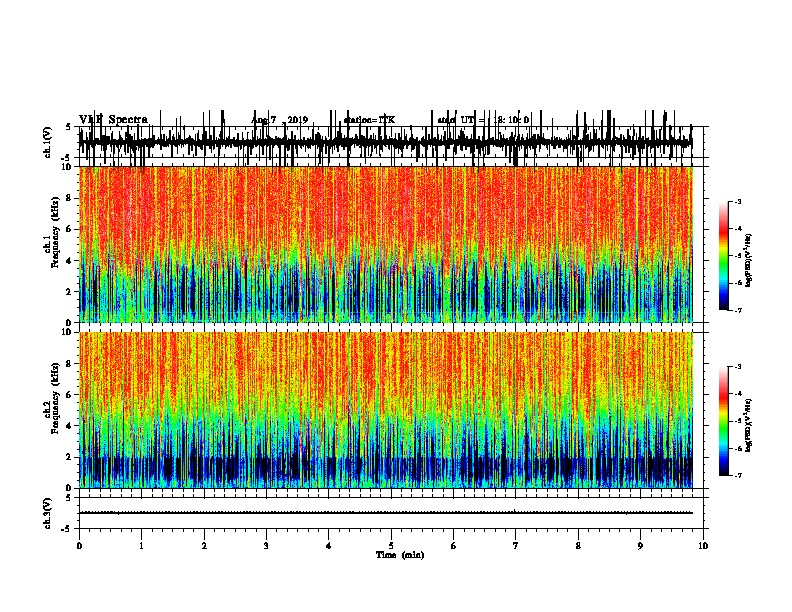Click the '2' kHz tick on ch.2 frequency axis
The height and width of the screenshot is (612, 792).
tap(70, 457)
